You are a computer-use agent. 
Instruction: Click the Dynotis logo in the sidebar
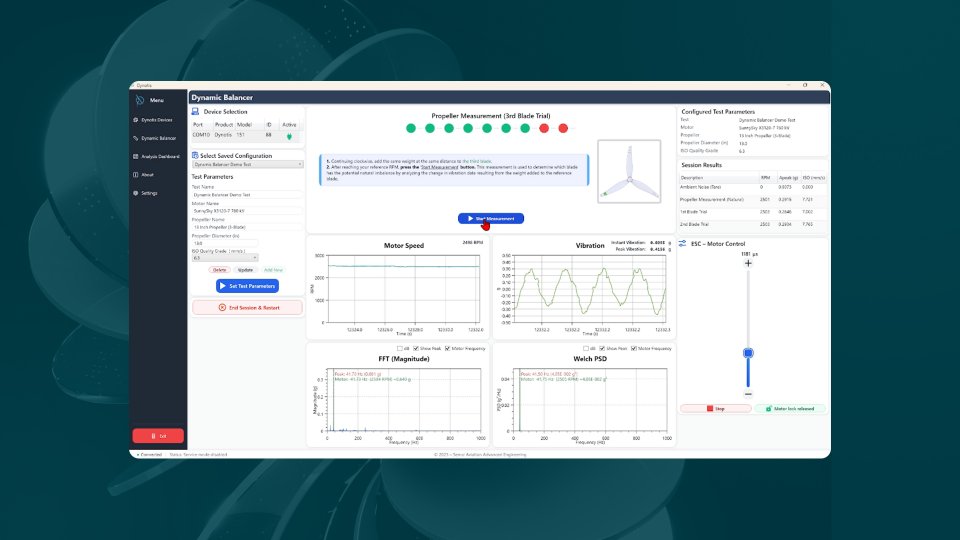140,100
